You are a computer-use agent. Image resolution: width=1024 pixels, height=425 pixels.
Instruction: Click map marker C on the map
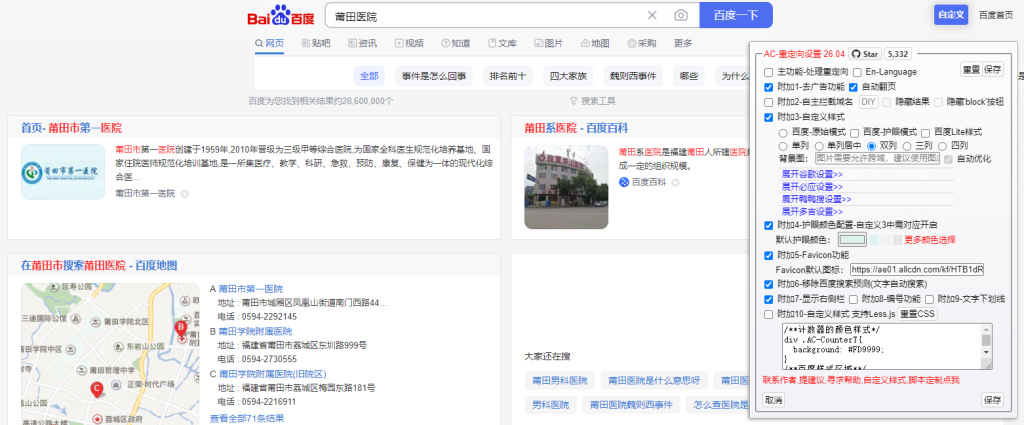[97, 390]
